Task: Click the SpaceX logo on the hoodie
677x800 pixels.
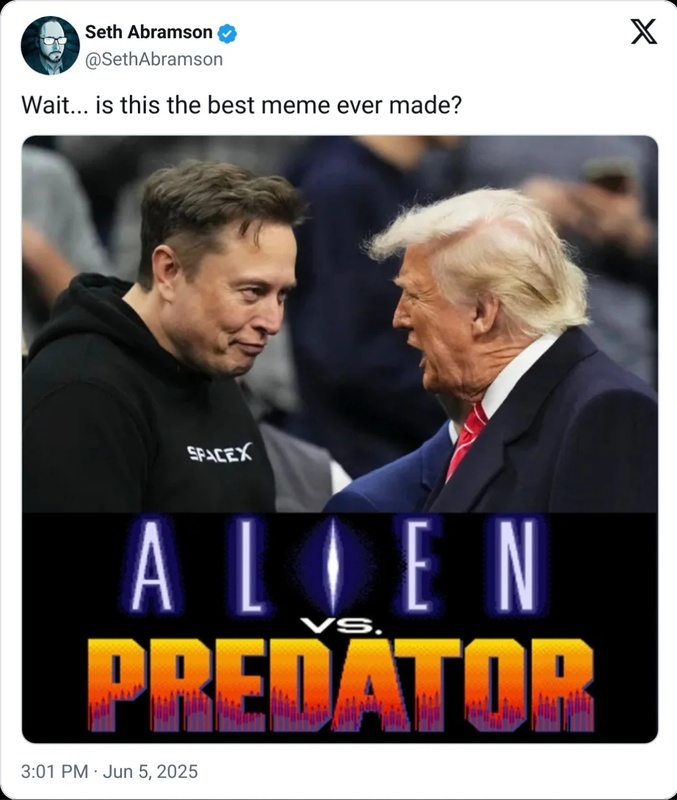Action: point(219,453)
